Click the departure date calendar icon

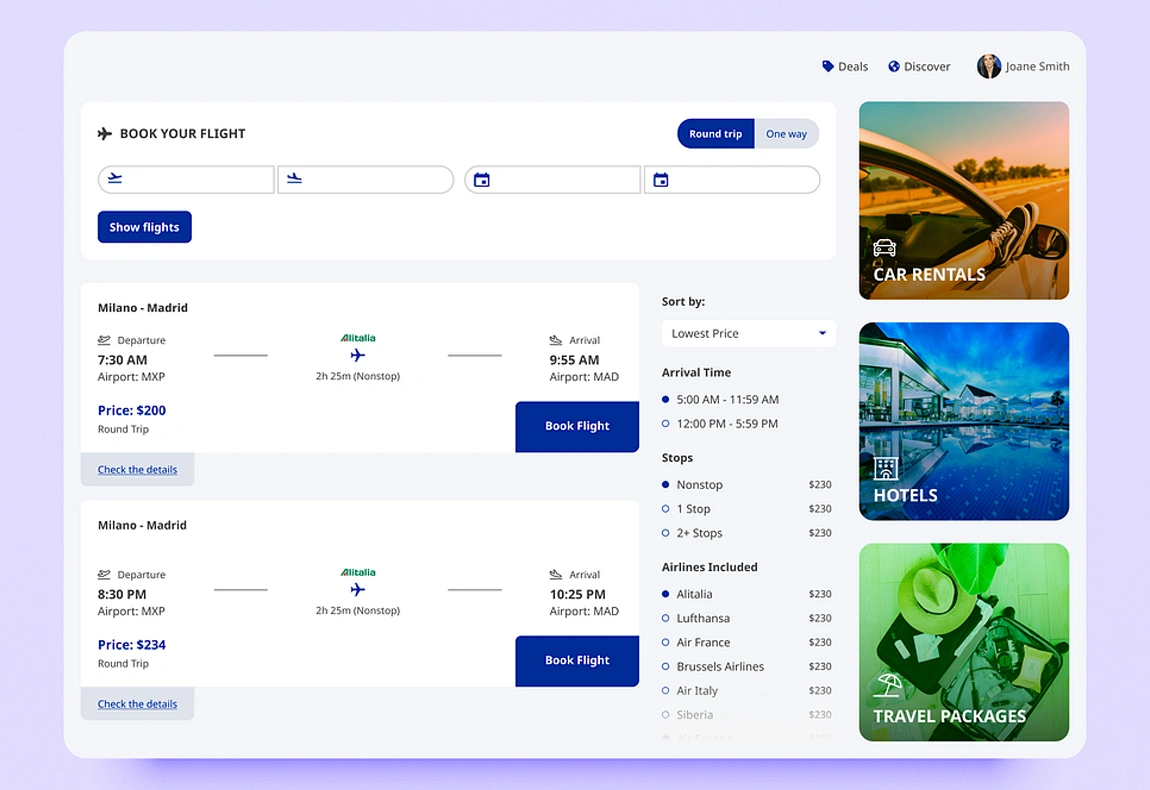coord(484,179)
